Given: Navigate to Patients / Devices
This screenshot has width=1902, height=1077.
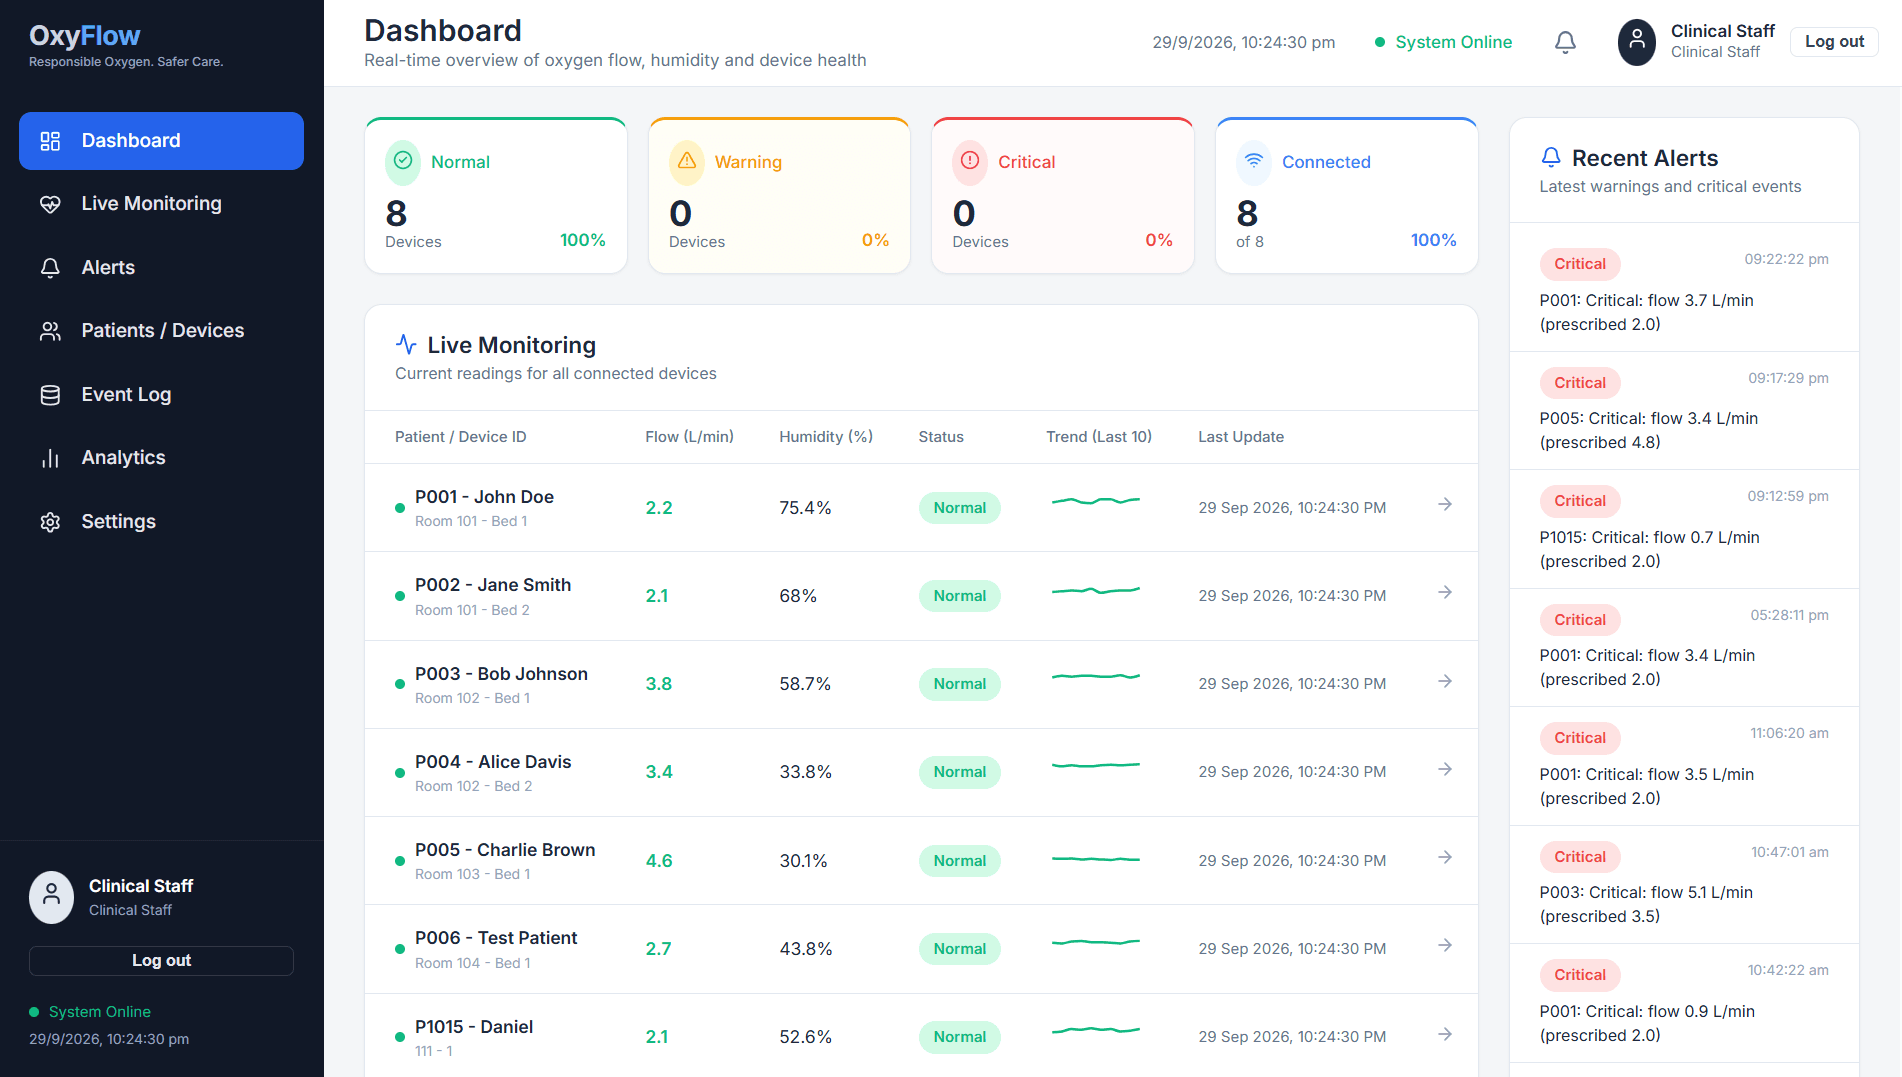Looking at the screenshot, I should 161,331.
